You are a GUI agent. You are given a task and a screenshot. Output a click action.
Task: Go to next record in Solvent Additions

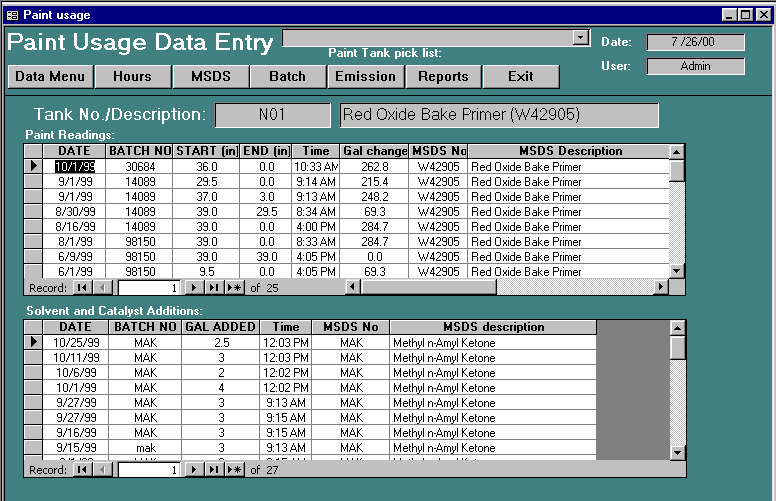click(194, 469)
